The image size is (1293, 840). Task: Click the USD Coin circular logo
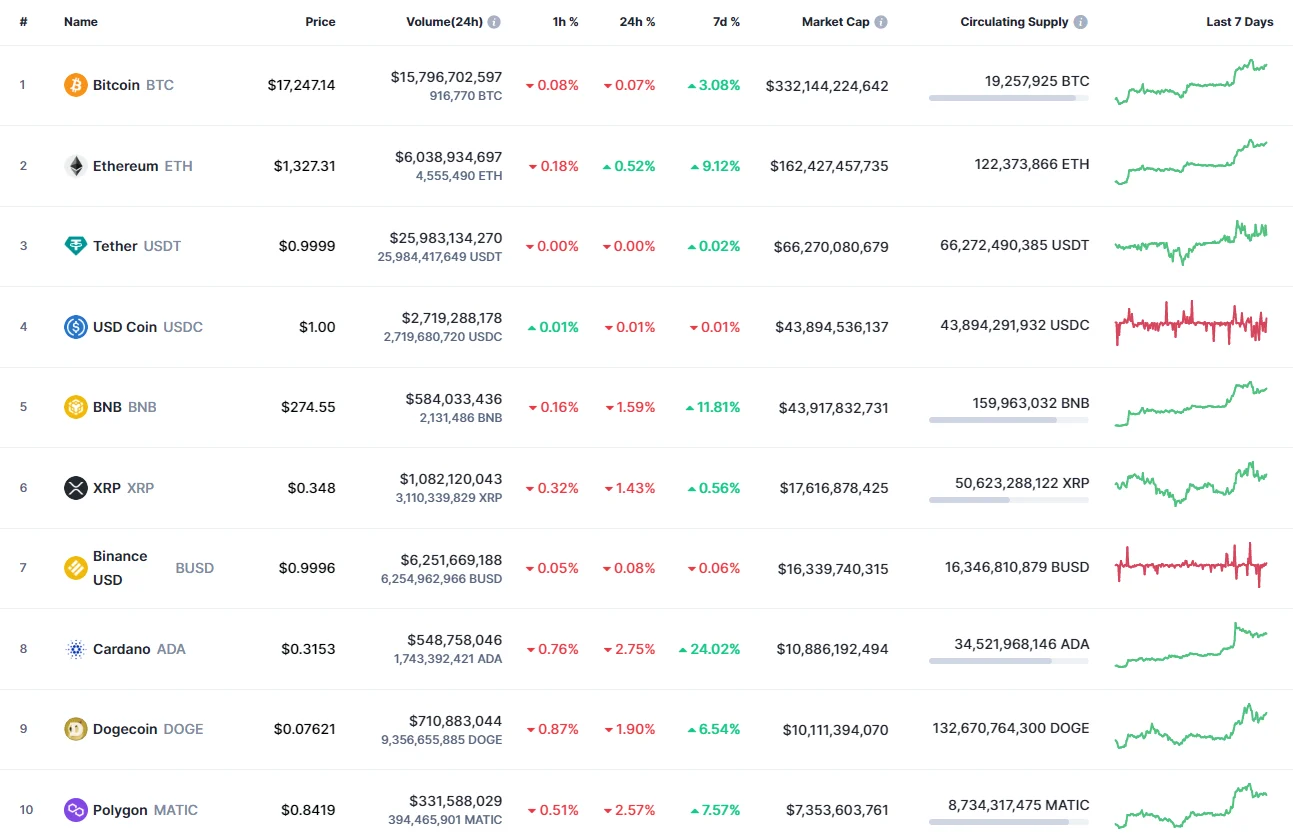76,326
